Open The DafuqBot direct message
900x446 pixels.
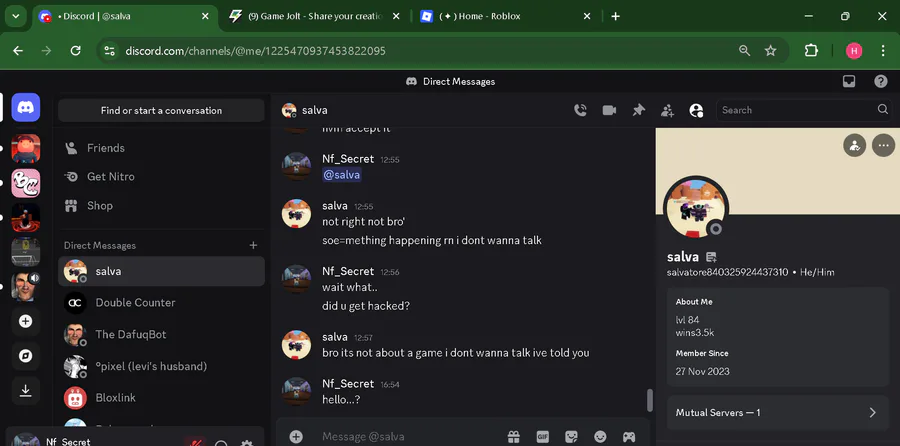(161, 334)
